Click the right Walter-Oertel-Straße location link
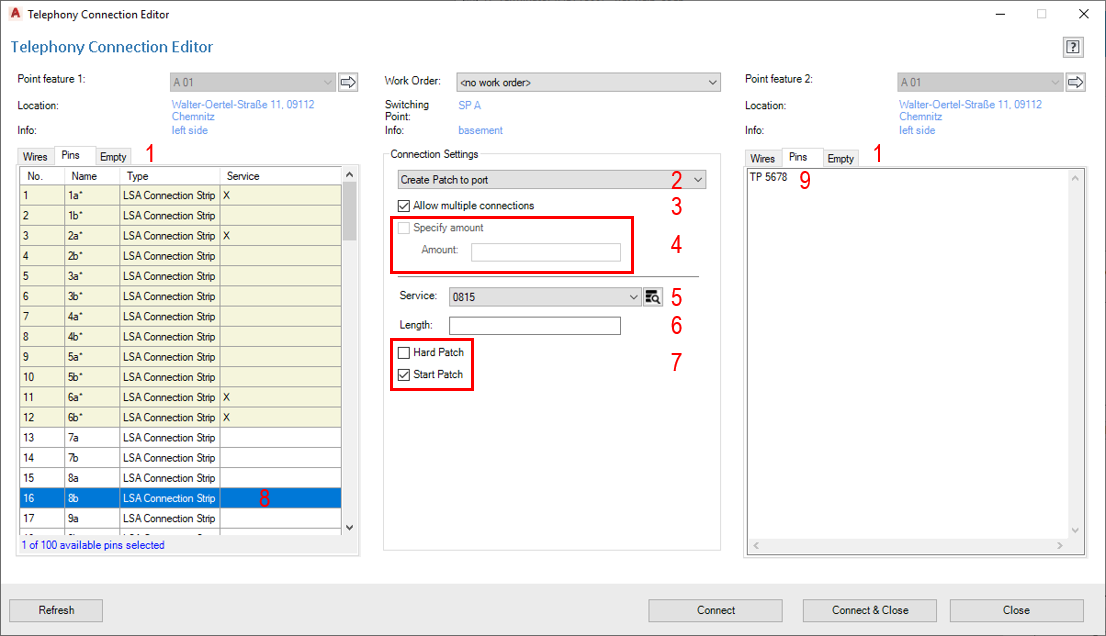 pyautogui.click(x=970, y=111)
